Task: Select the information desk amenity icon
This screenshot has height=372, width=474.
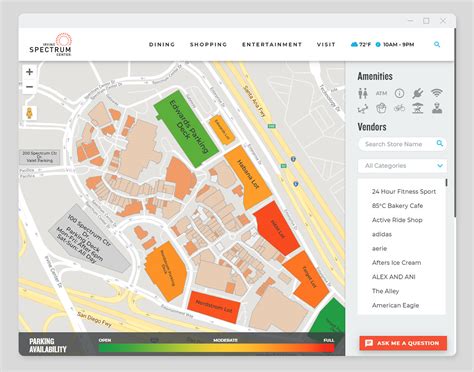Action: point(399,93)
